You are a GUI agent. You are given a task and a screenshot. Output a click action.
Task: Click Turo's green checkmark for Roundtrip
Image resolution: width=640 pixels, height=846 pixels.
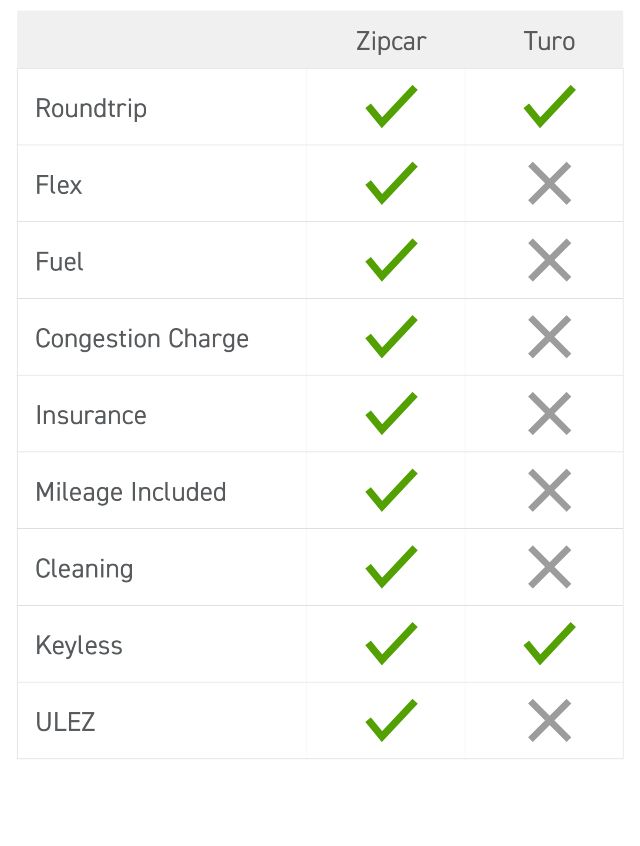tap(549, 107)
